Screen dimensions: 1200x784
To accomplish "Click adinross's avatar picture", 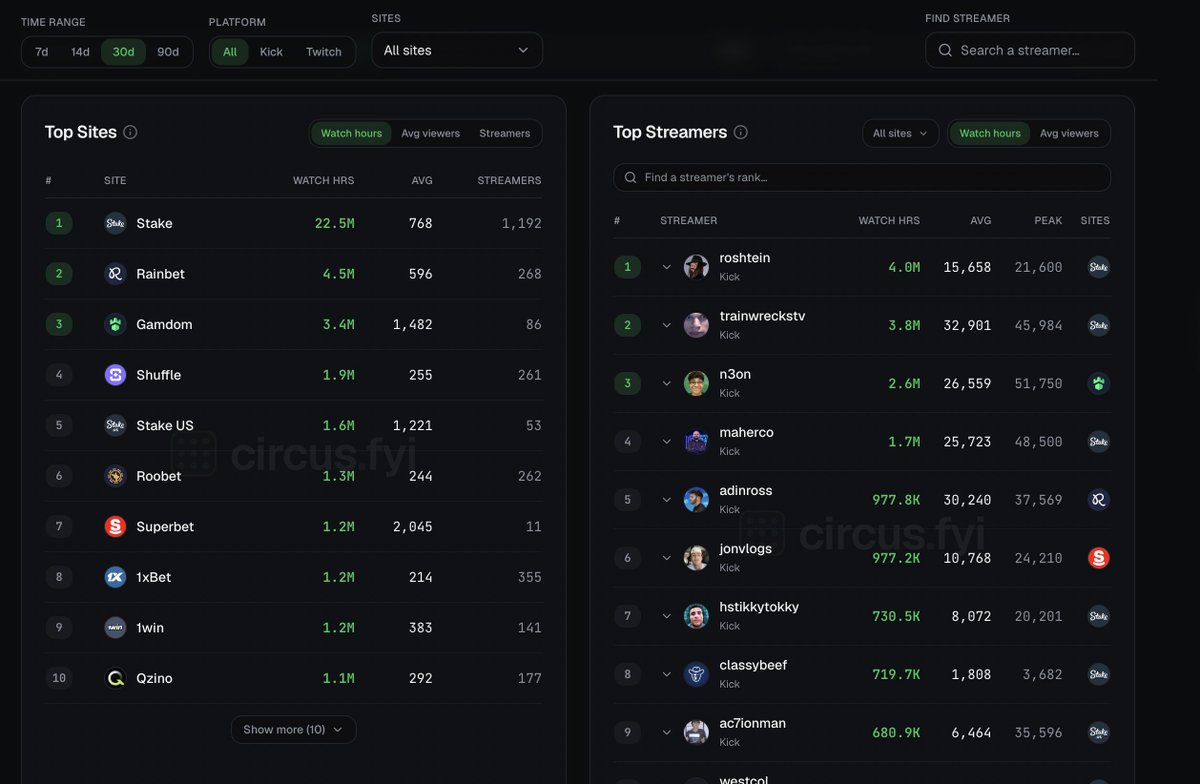I will pos(696,500).
